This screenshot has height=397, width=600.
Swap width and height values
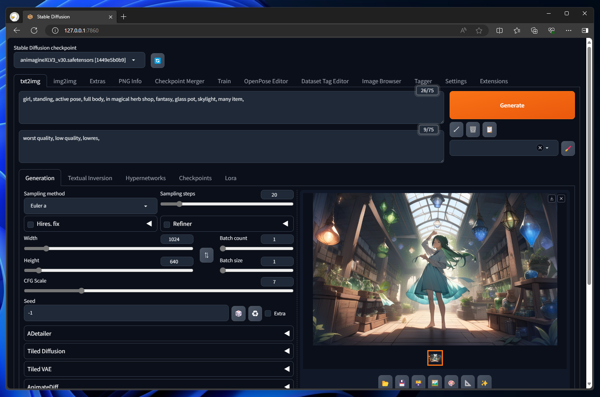pyautogui.click(x=206, y=255)
